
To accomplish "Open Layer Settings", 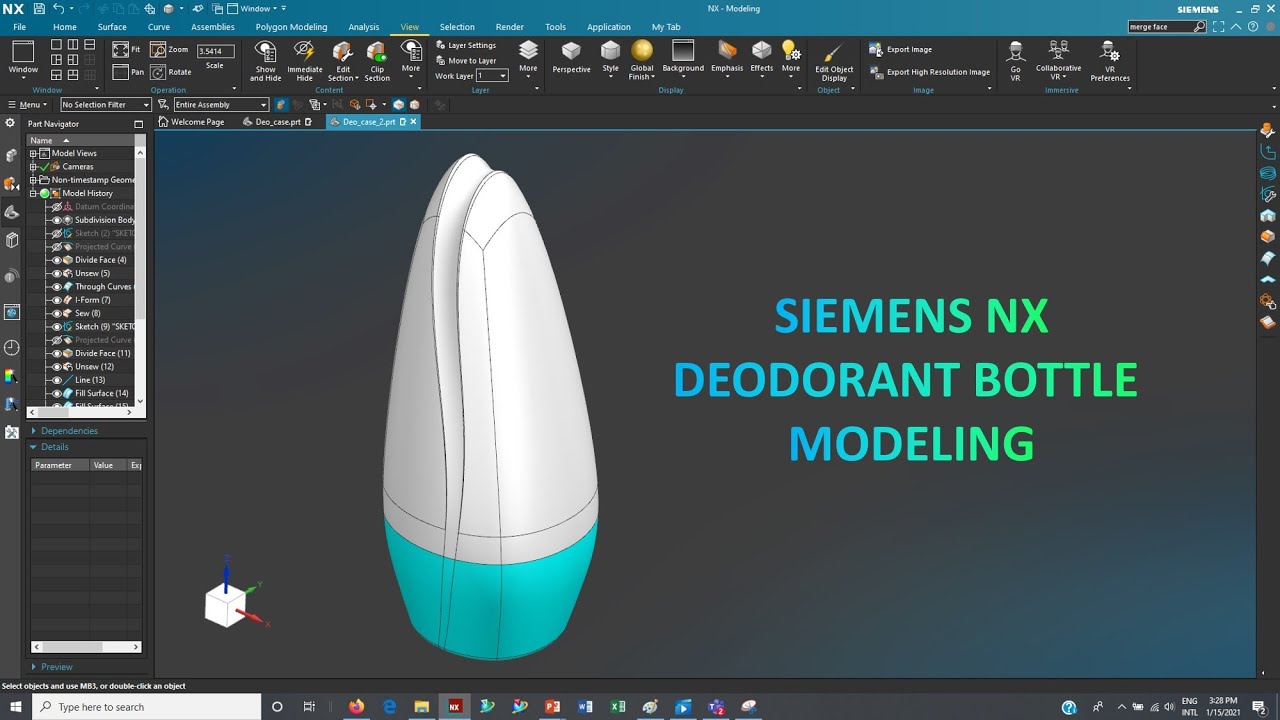I will pos(466,45).
